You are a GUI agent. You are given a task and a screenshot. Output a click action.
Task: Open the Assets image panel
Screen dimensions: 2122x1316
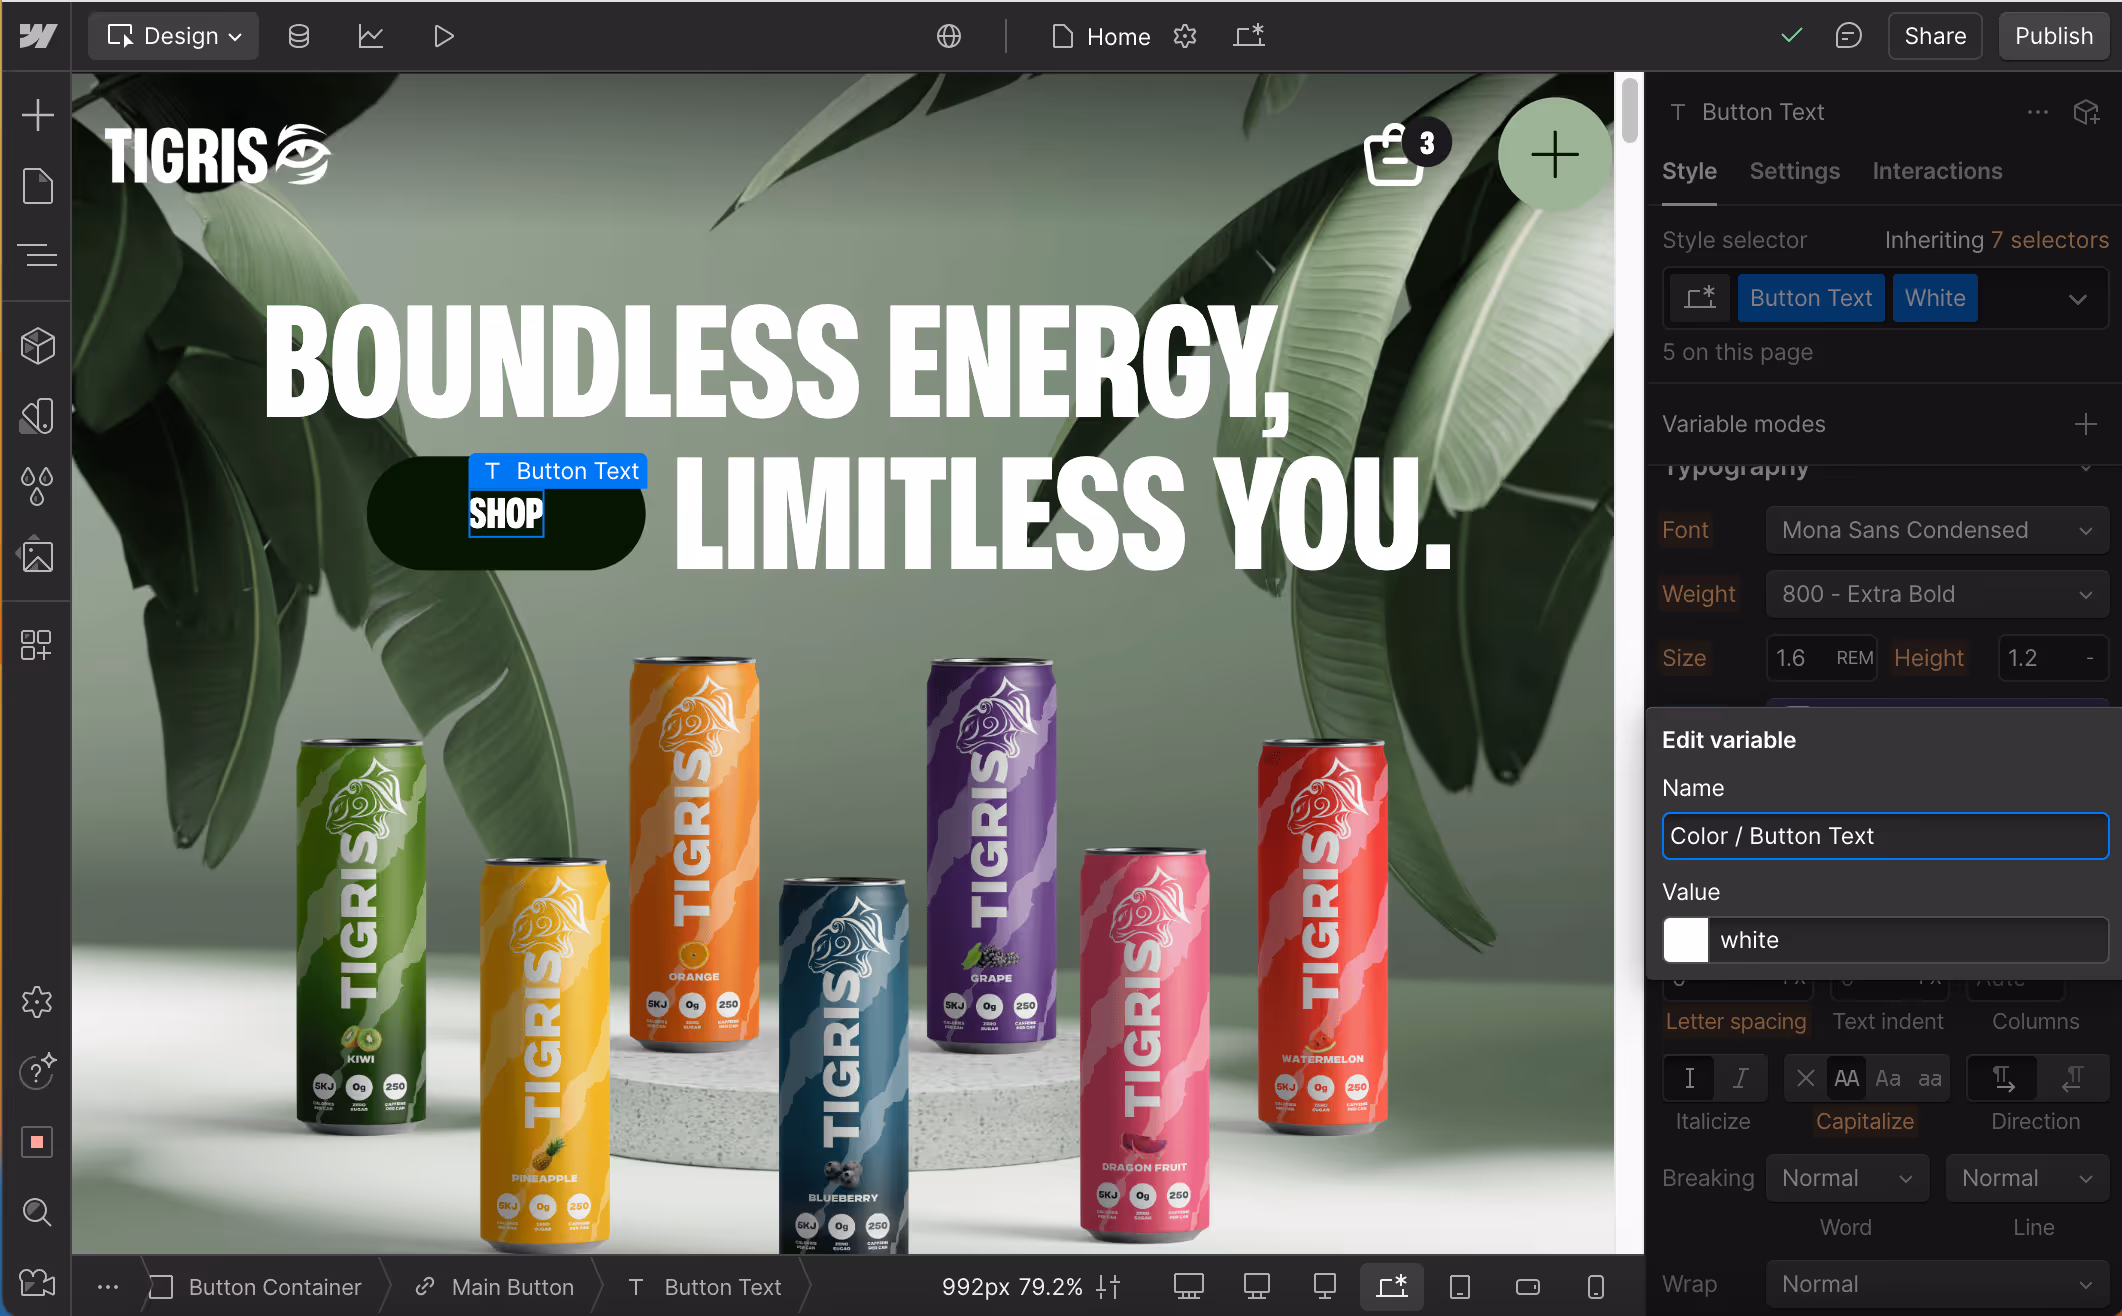[37, 556]
